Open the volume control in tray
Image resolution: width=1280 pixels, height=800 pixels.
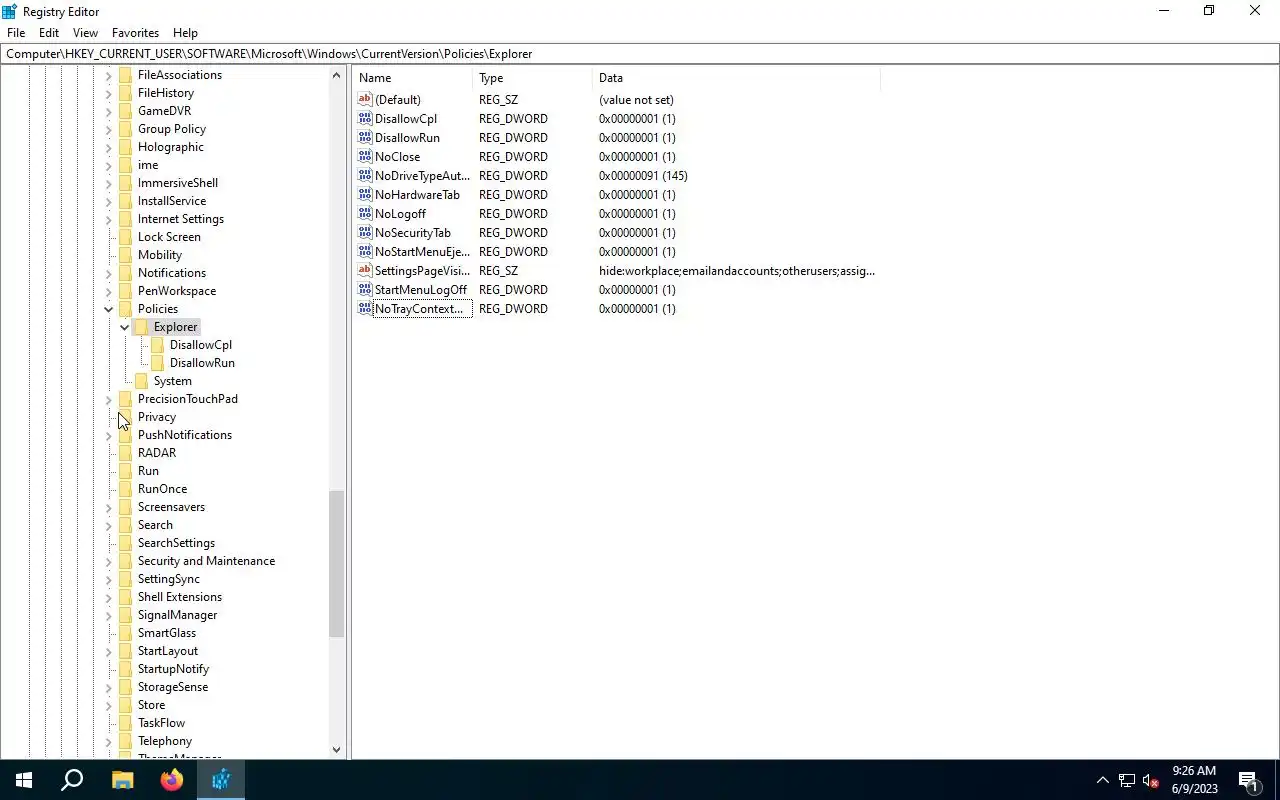click(x=1150, y=780)
